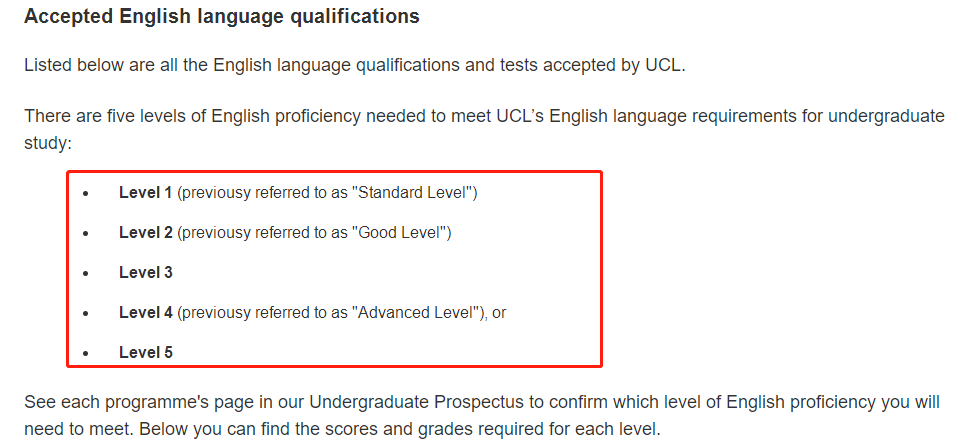962x447 pixels.
Task: Select the bold "Level 4" text
Action: click(x=145, y=312)
